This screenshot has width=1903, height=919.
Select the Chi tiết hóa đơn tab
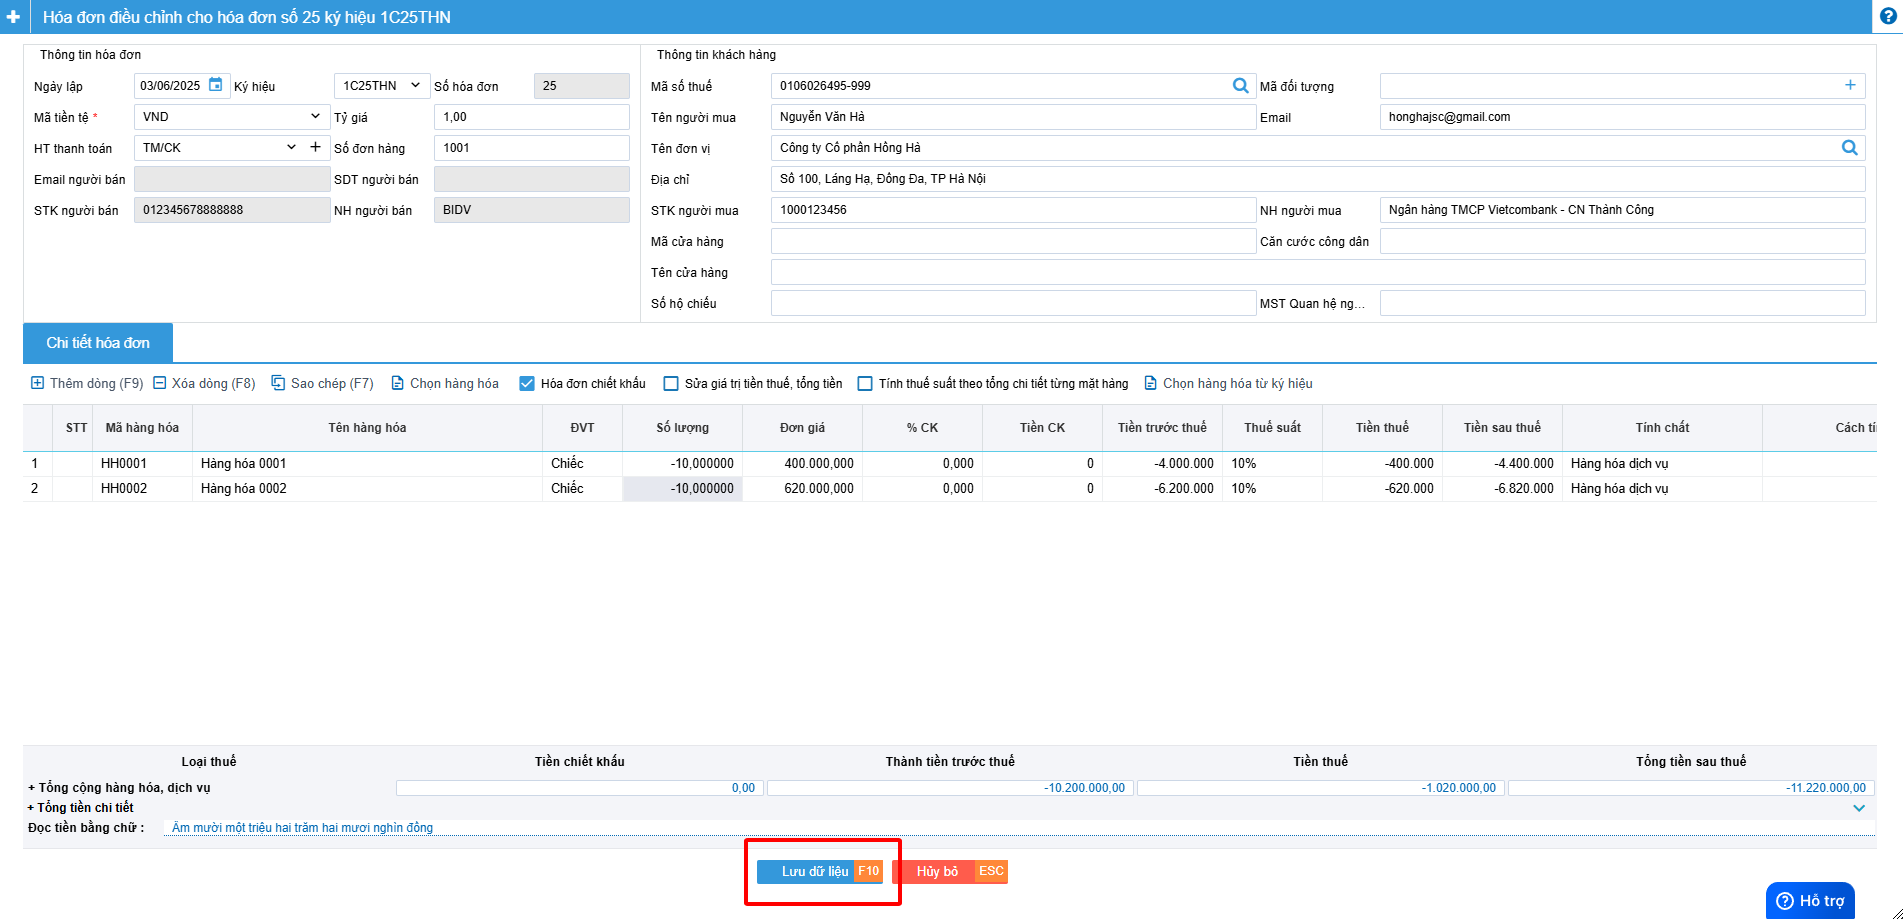(x=98, y=343)
